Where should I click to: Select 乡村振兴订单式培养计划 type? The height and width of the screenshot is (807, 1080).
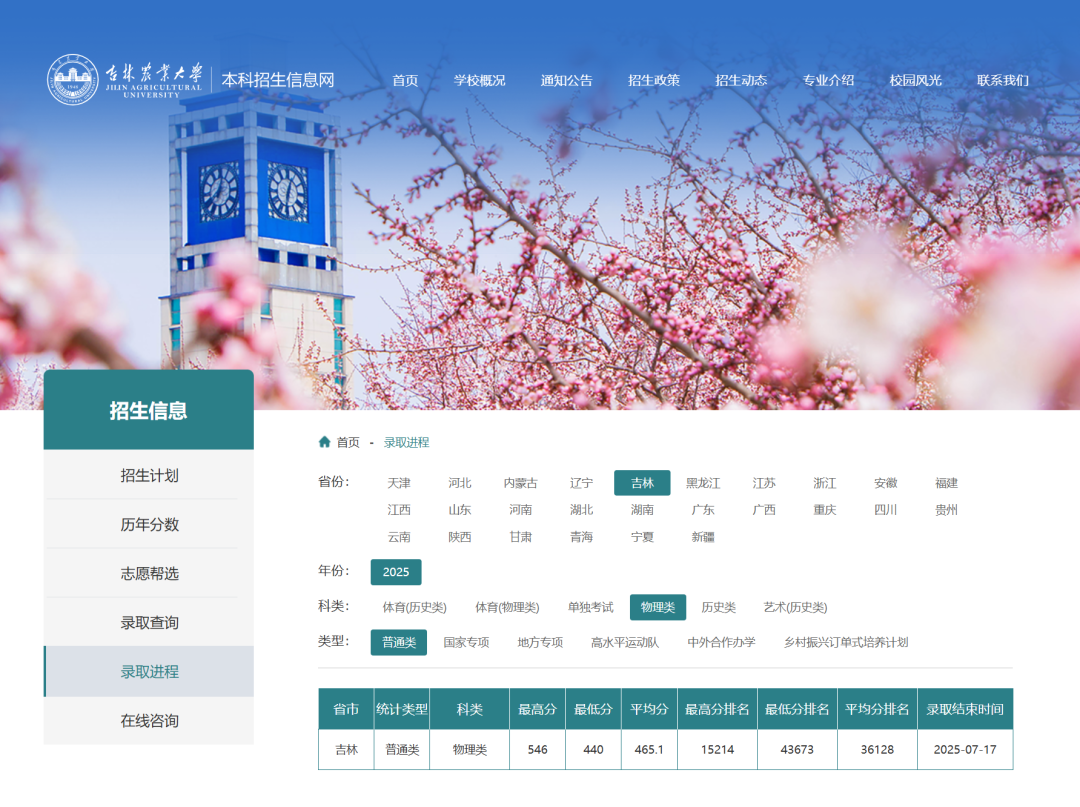[845, 643]
